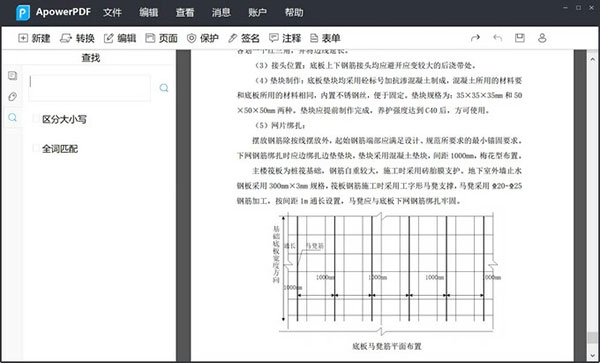This screenshot has width=600, height=363.
Task: Click the user account icon
Action: coord(542,38)
